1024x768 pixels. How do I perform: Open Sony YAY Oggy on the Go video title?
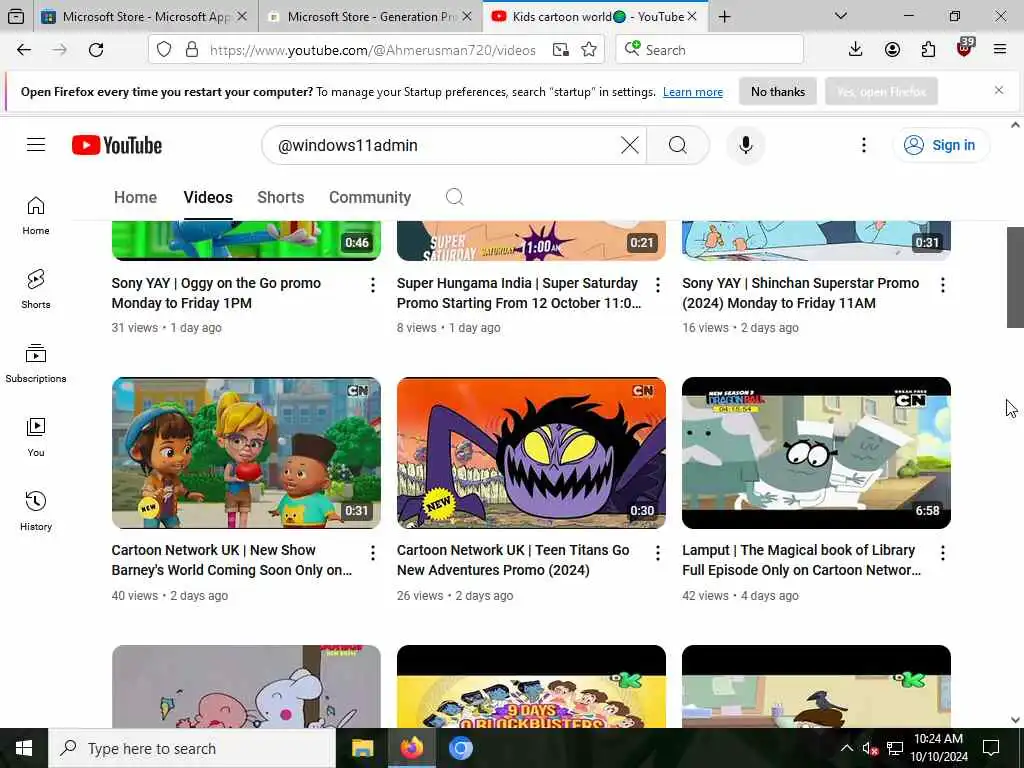click(x=216, y=293)
